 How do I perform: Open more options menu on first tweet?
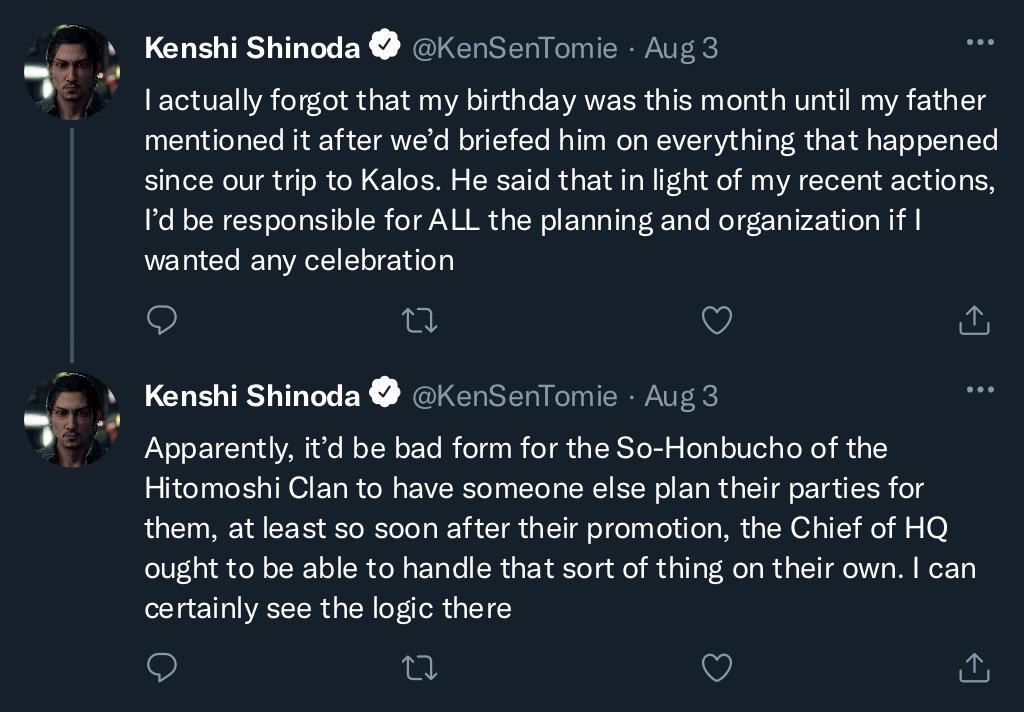tap(979, 44)
